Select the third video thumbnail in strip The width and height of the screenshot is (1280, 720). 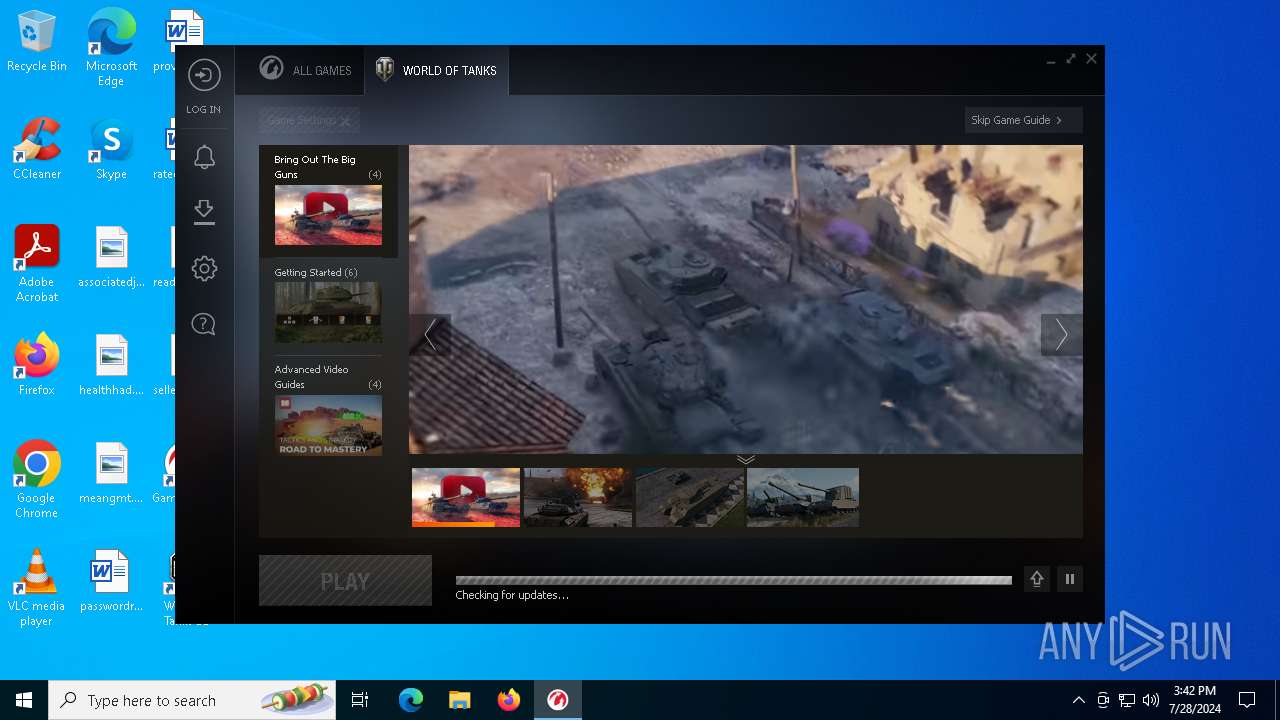[x=690, y=497]
